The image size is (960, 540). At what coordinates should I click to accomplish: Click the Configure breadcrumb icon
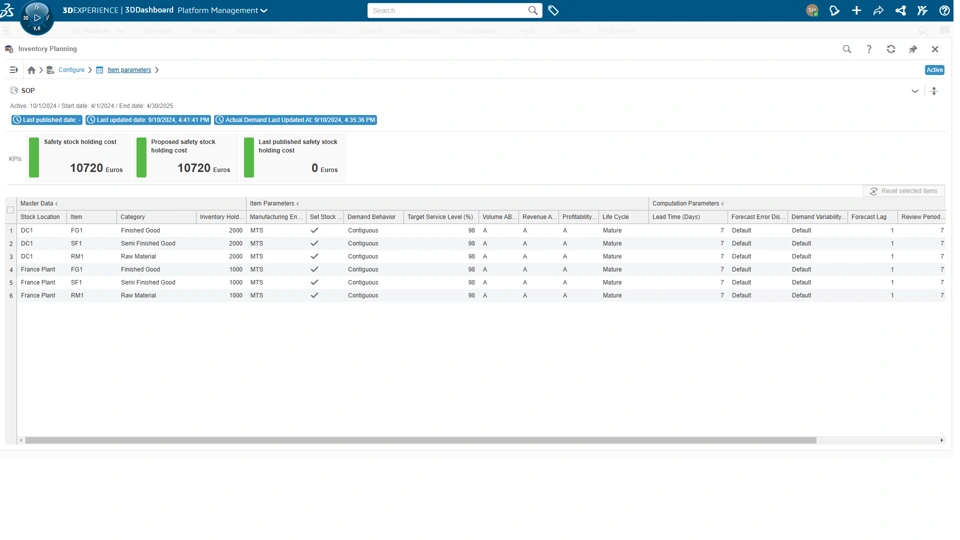click(x=50, y=70)
